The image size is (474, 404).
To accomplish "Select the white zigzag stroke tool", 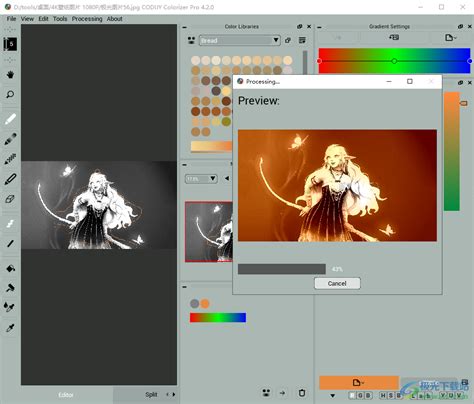I will [x=10, y=224].
